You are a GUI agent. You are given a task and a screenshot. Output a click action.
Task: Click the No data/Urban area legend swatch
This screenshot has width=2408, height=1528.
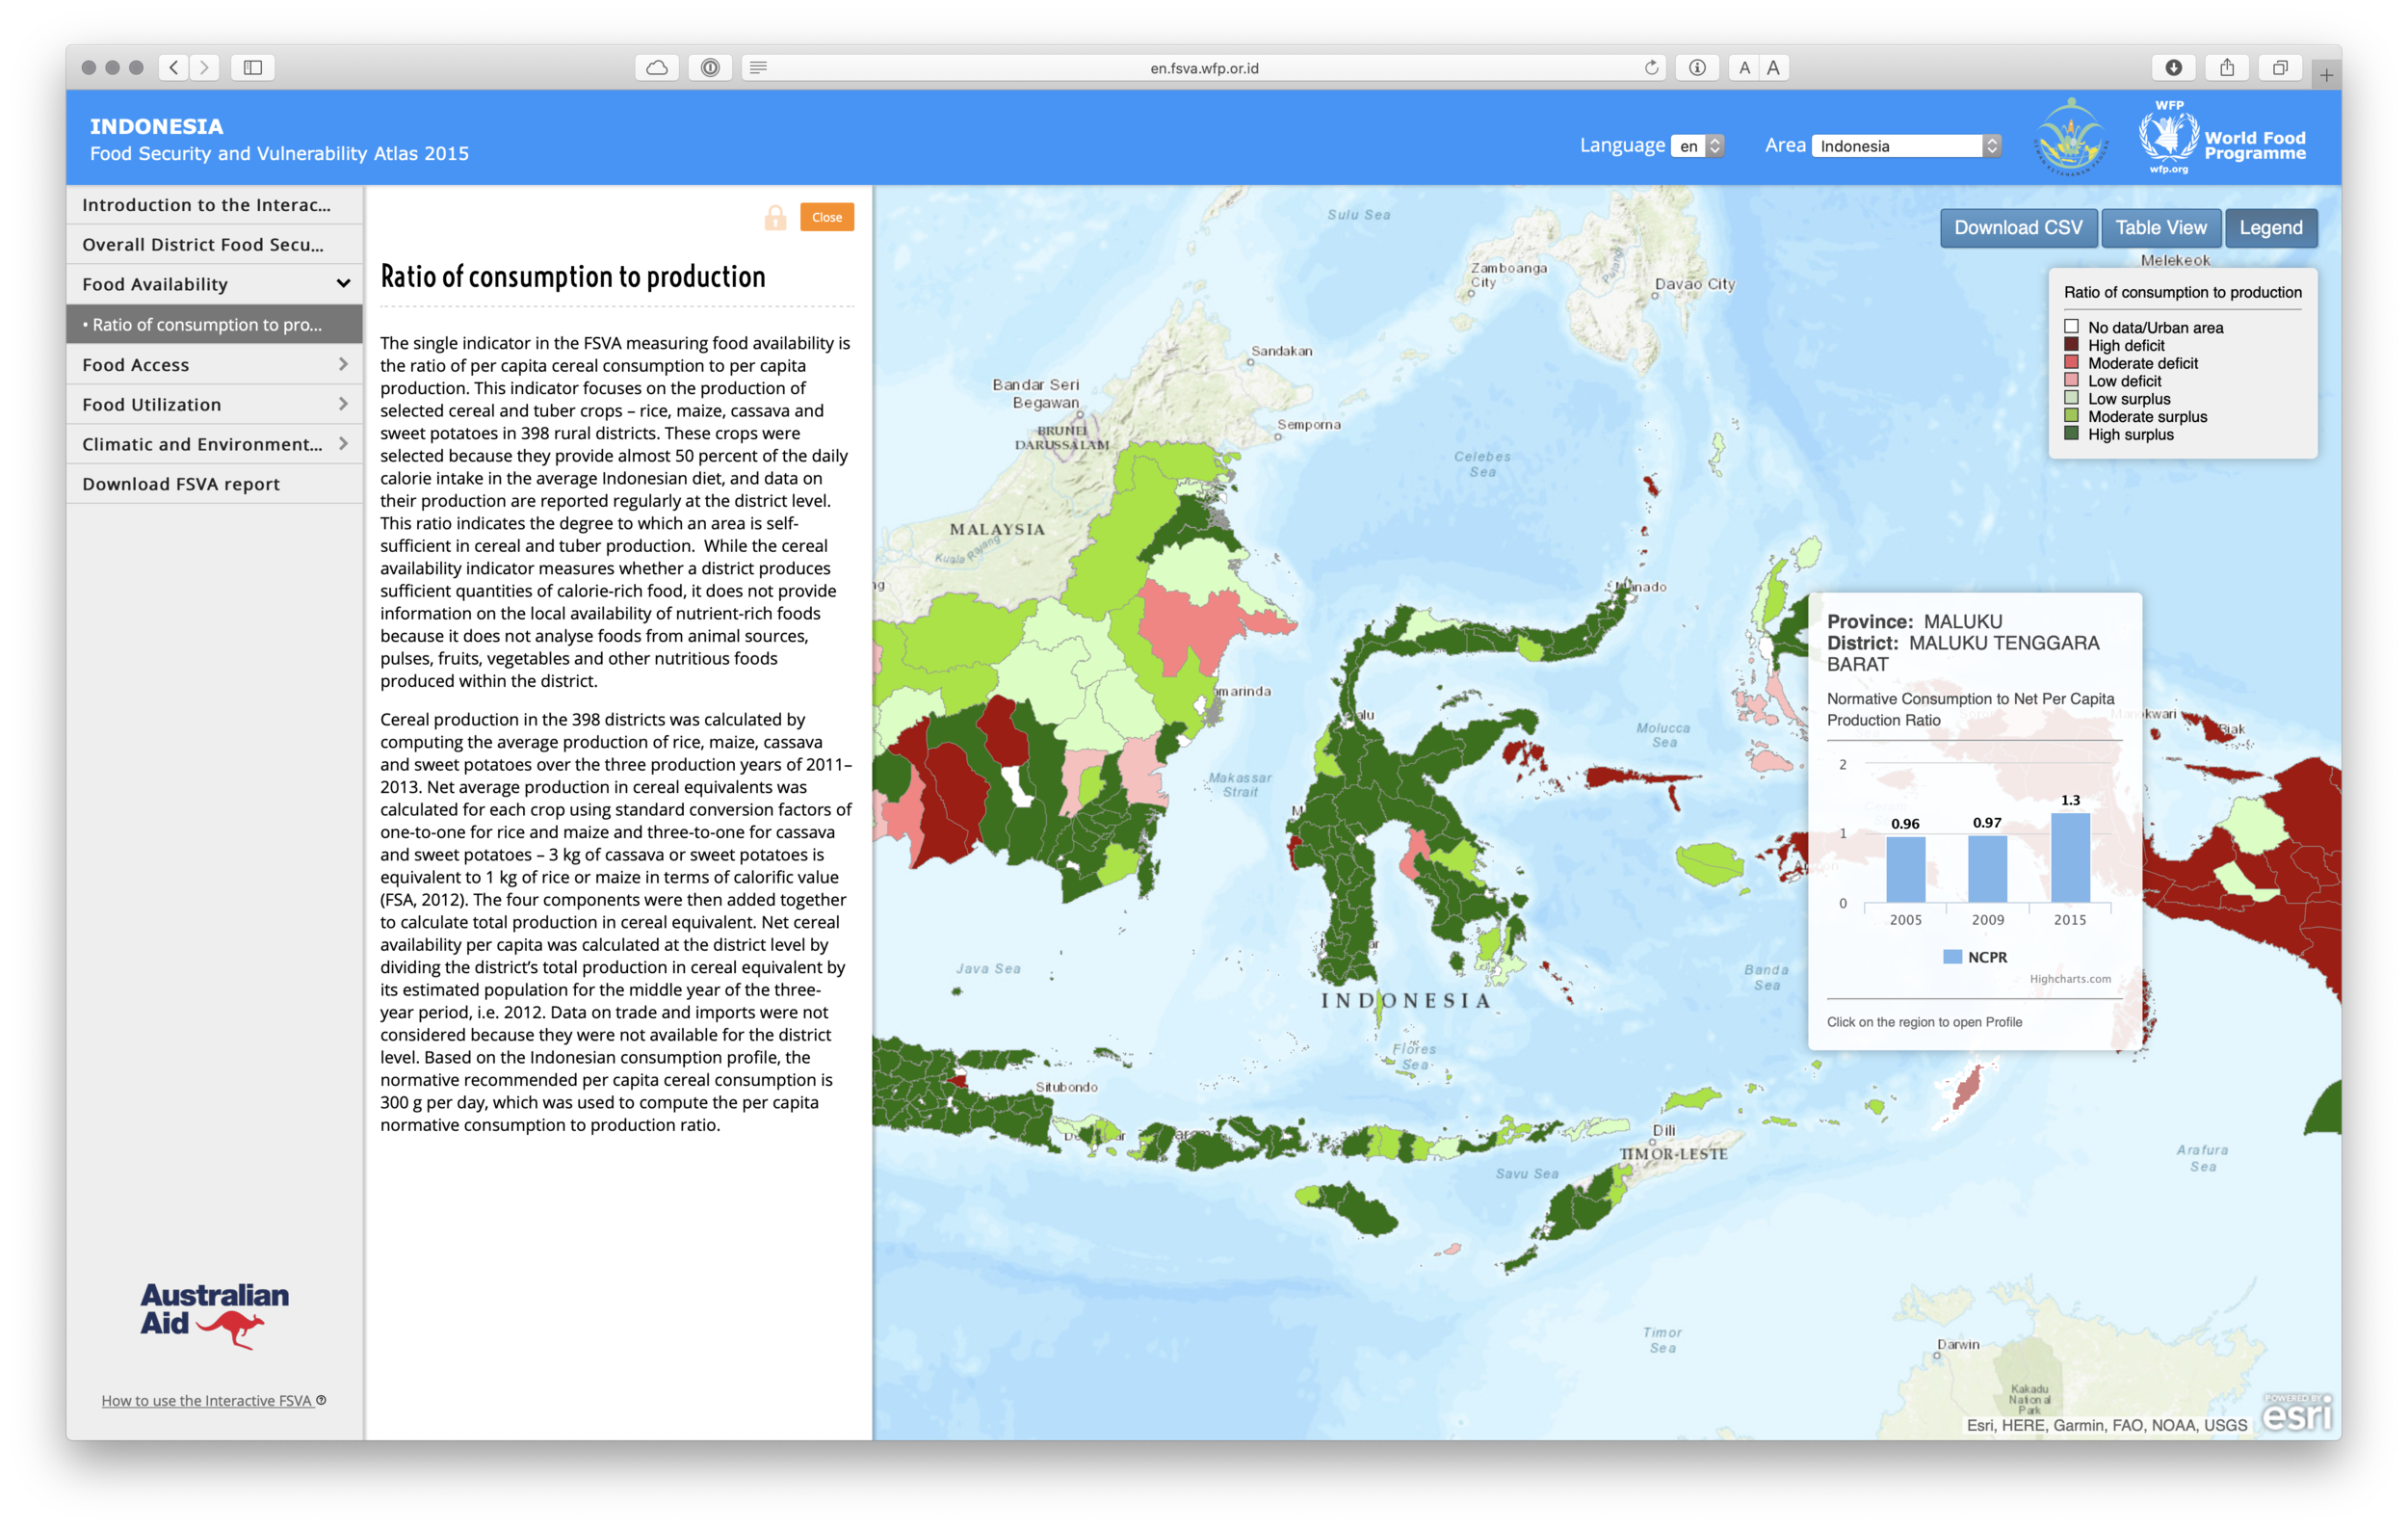[x=2071, y=327]
